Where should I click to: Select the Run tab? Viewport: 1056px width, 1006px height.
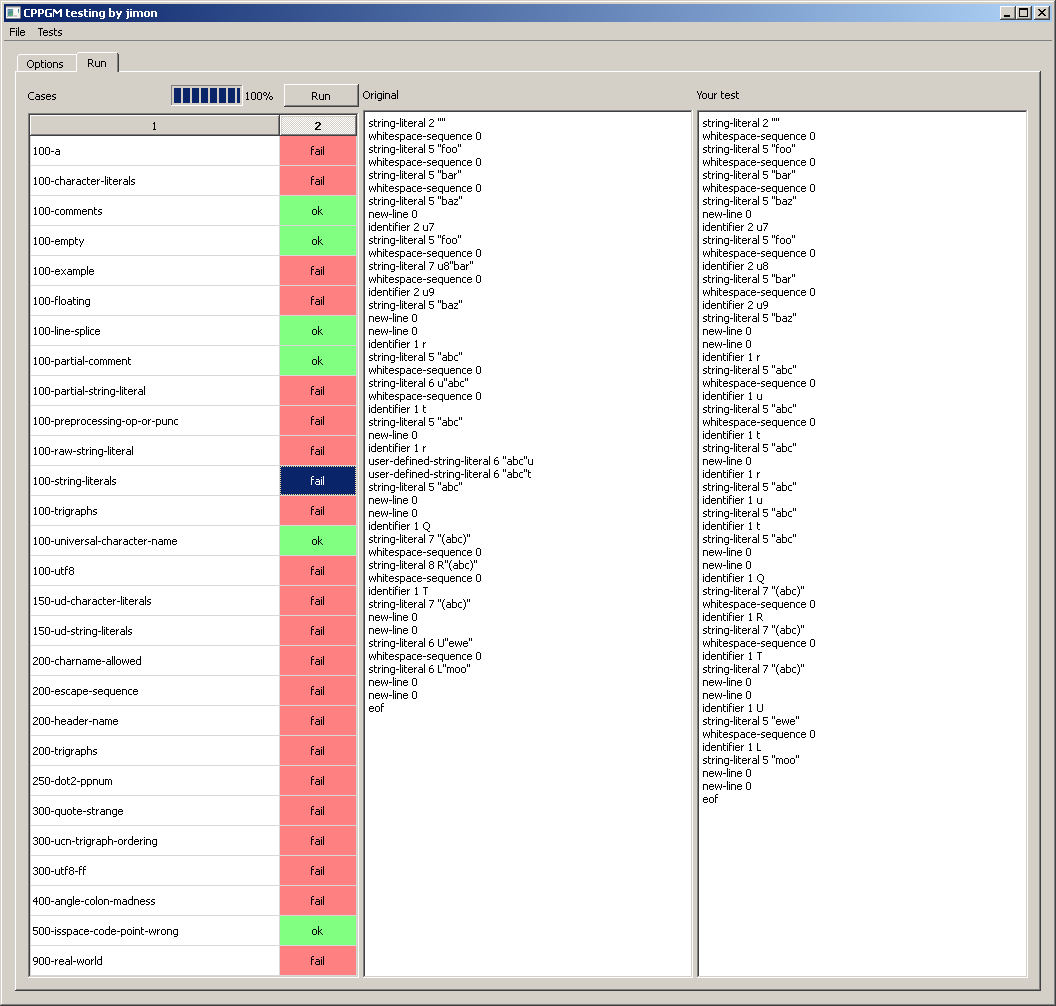point(97,63)
